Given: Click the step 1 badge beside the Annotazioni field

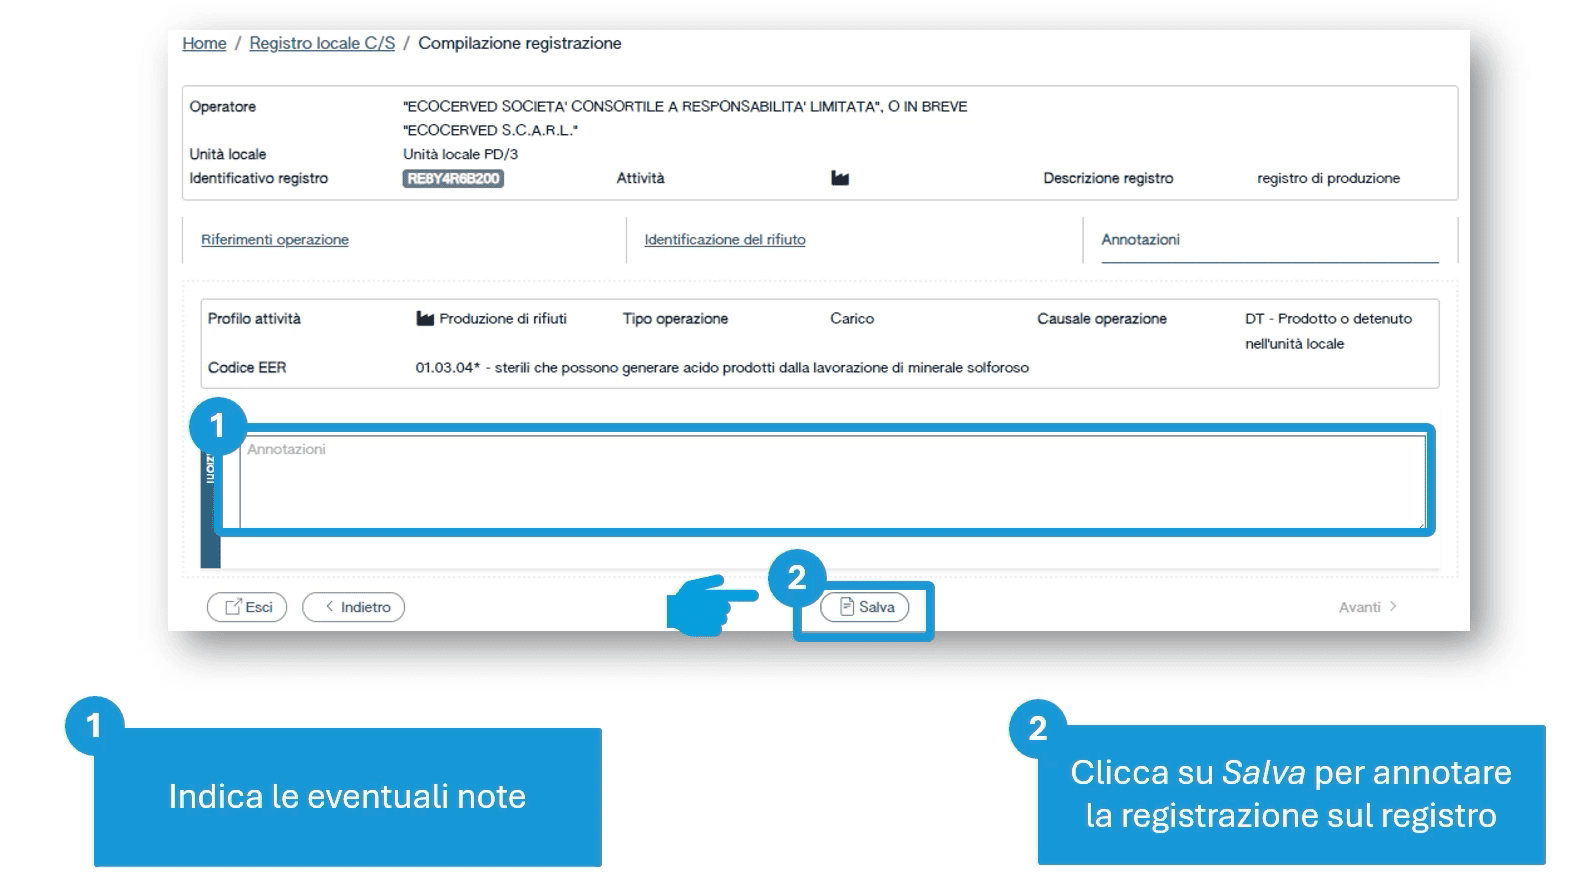Looking at the screenshot, I should [217, 427].
